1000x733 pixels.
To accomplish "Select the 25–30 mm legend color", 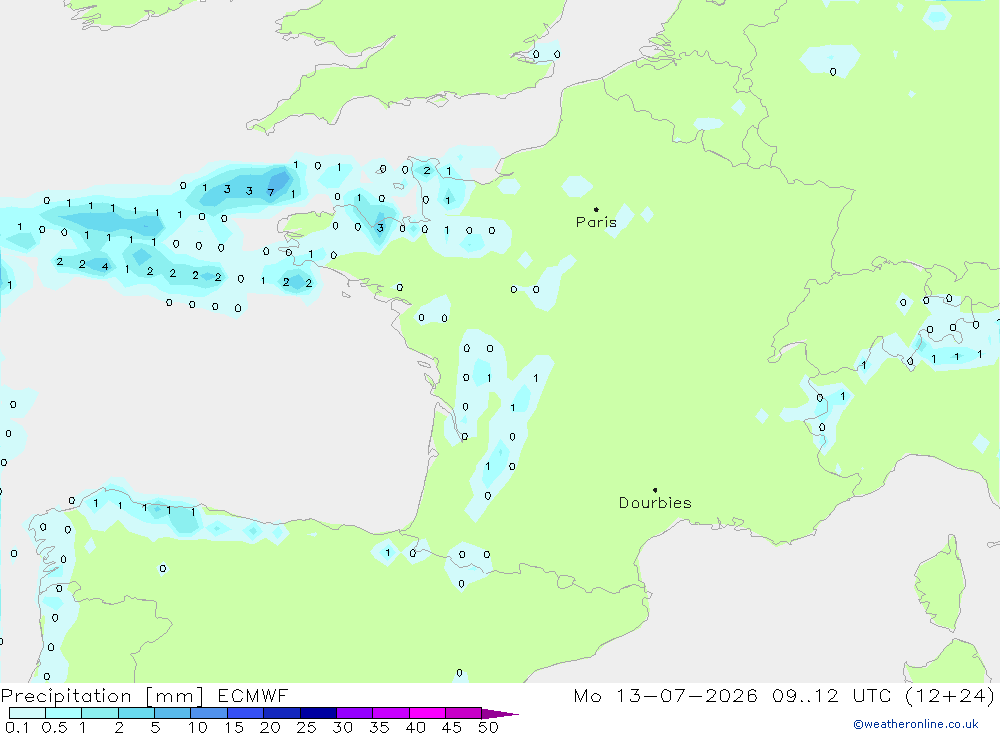I will (x=318, y=713).
